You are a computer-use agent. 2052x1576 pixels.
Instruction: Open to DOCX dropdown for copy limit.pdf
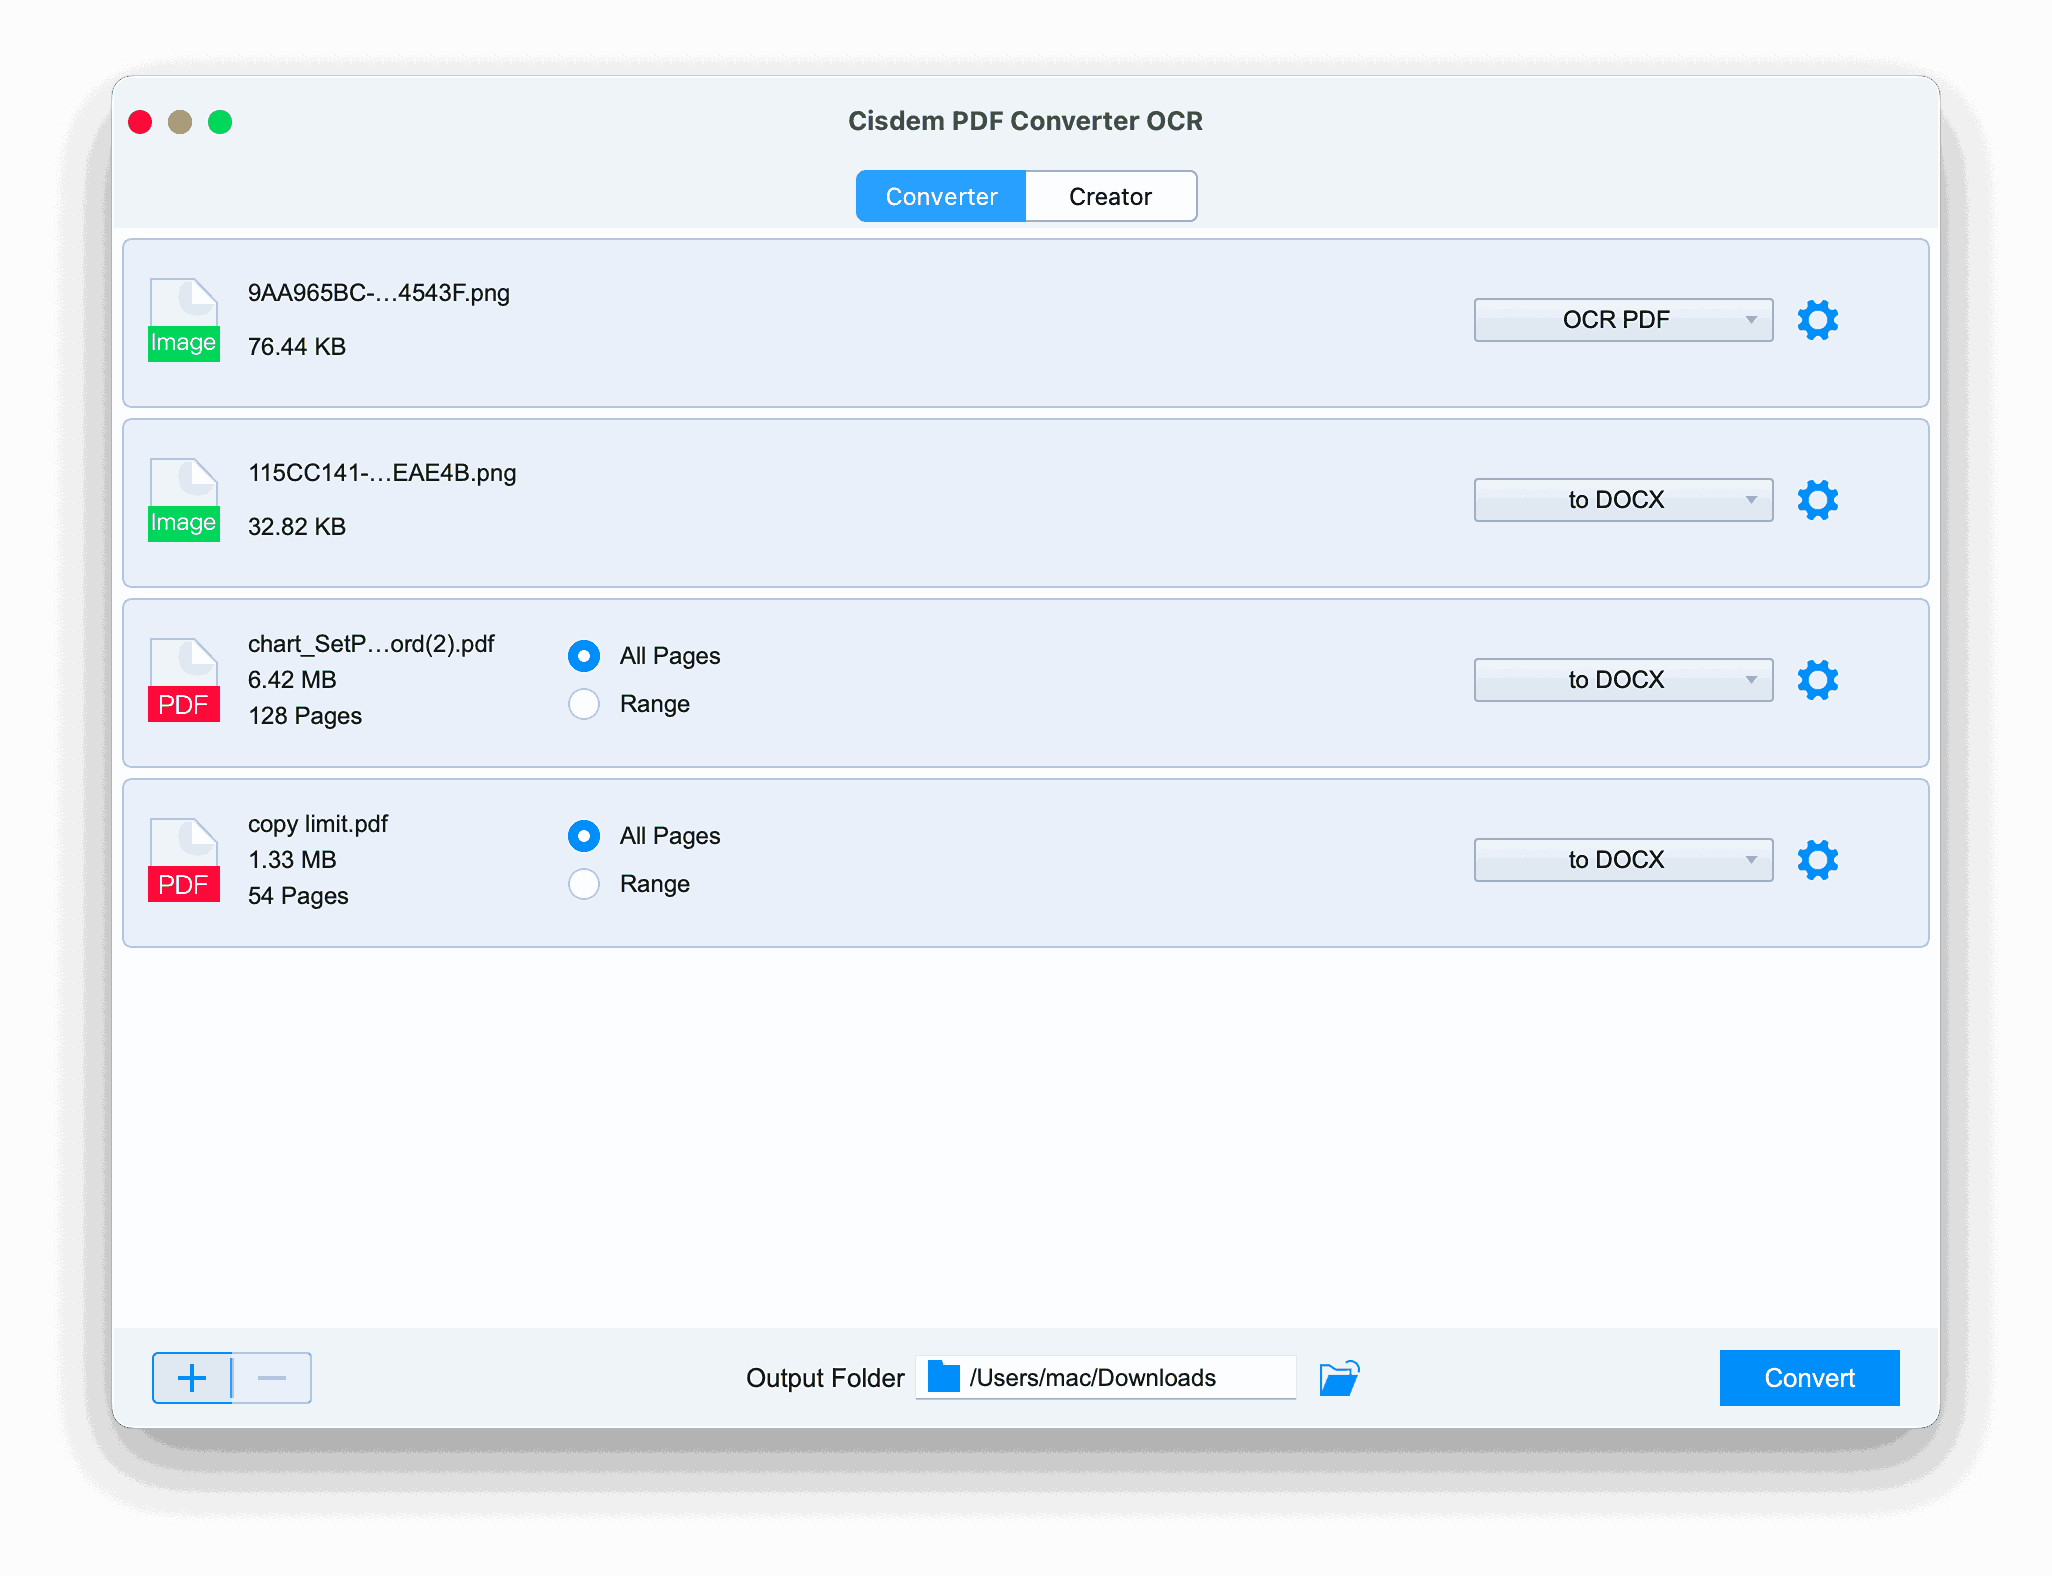point(1623,860)
